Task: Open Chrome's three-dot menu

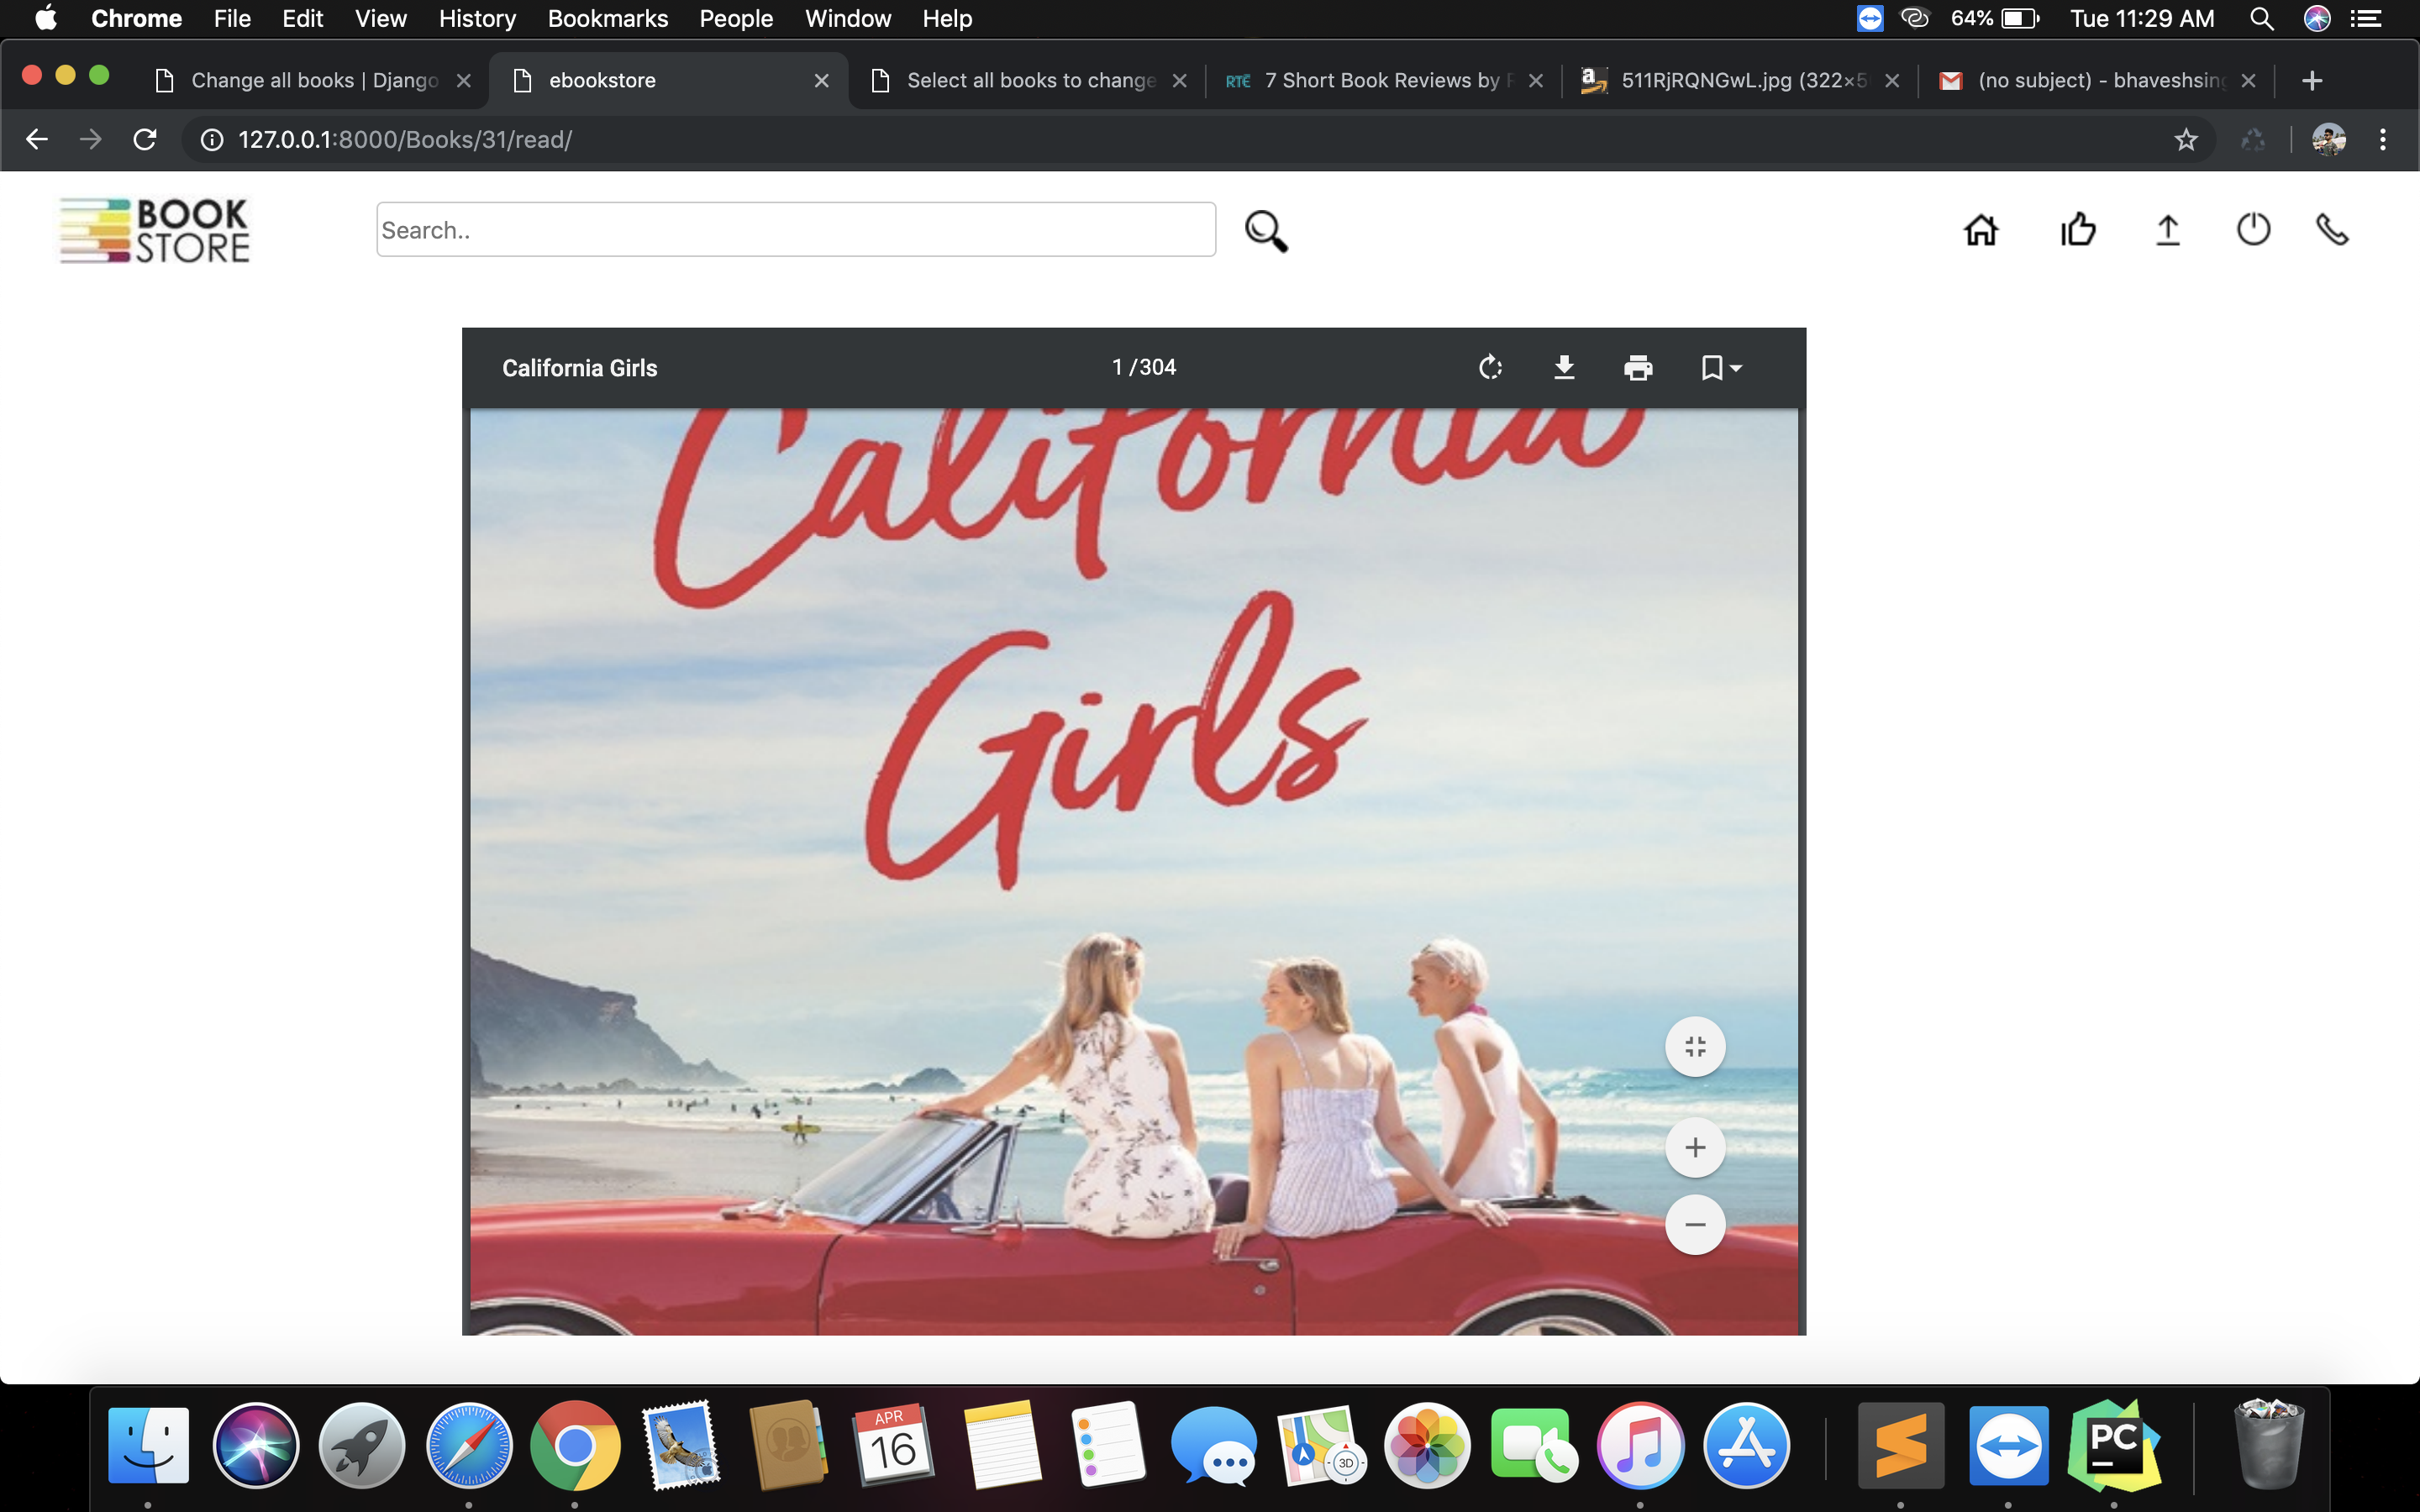Action: tap(2382, 140)
